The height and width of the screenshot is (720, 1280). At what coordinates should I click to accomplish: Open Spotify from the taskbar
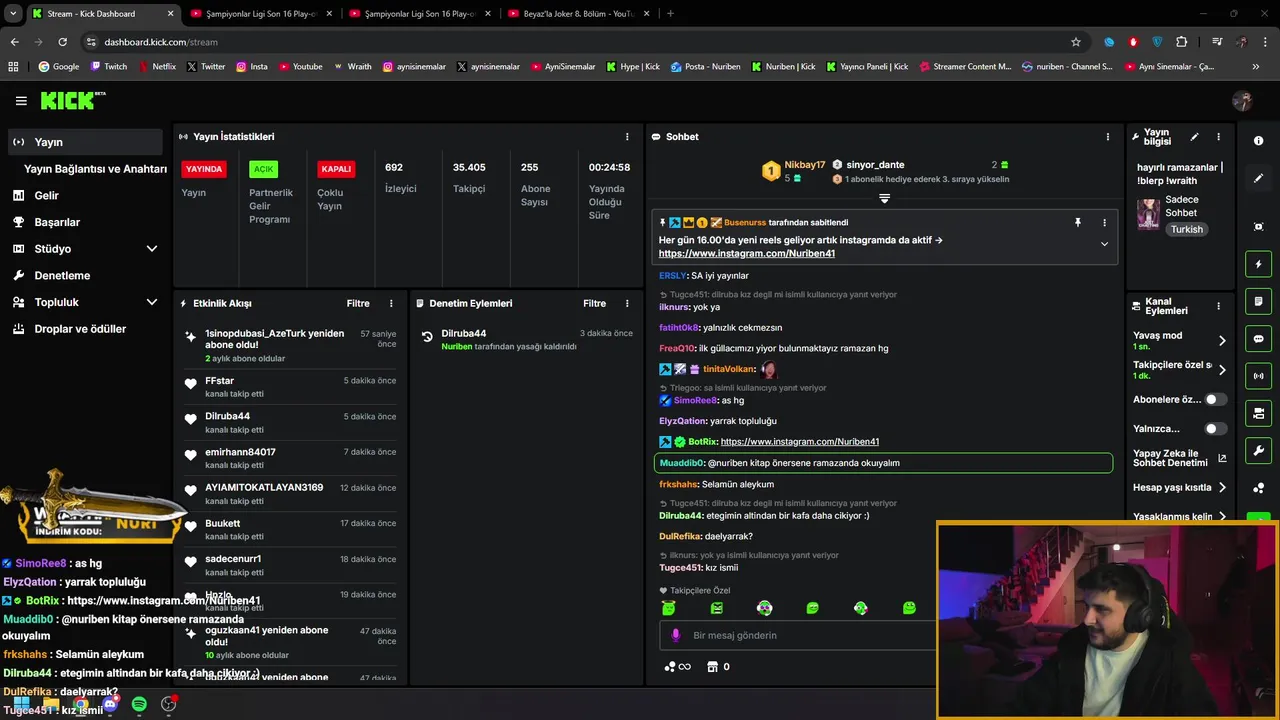point(139,704)
